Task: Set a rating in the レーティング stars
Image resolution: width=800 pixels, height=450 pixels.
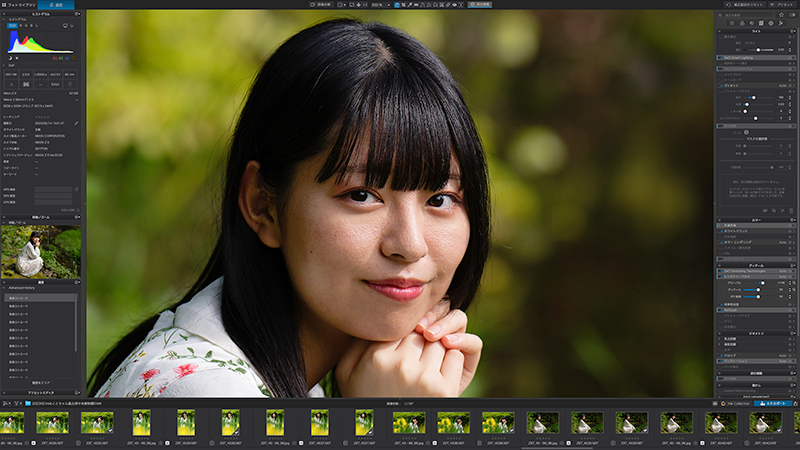Action: [42, 117]
